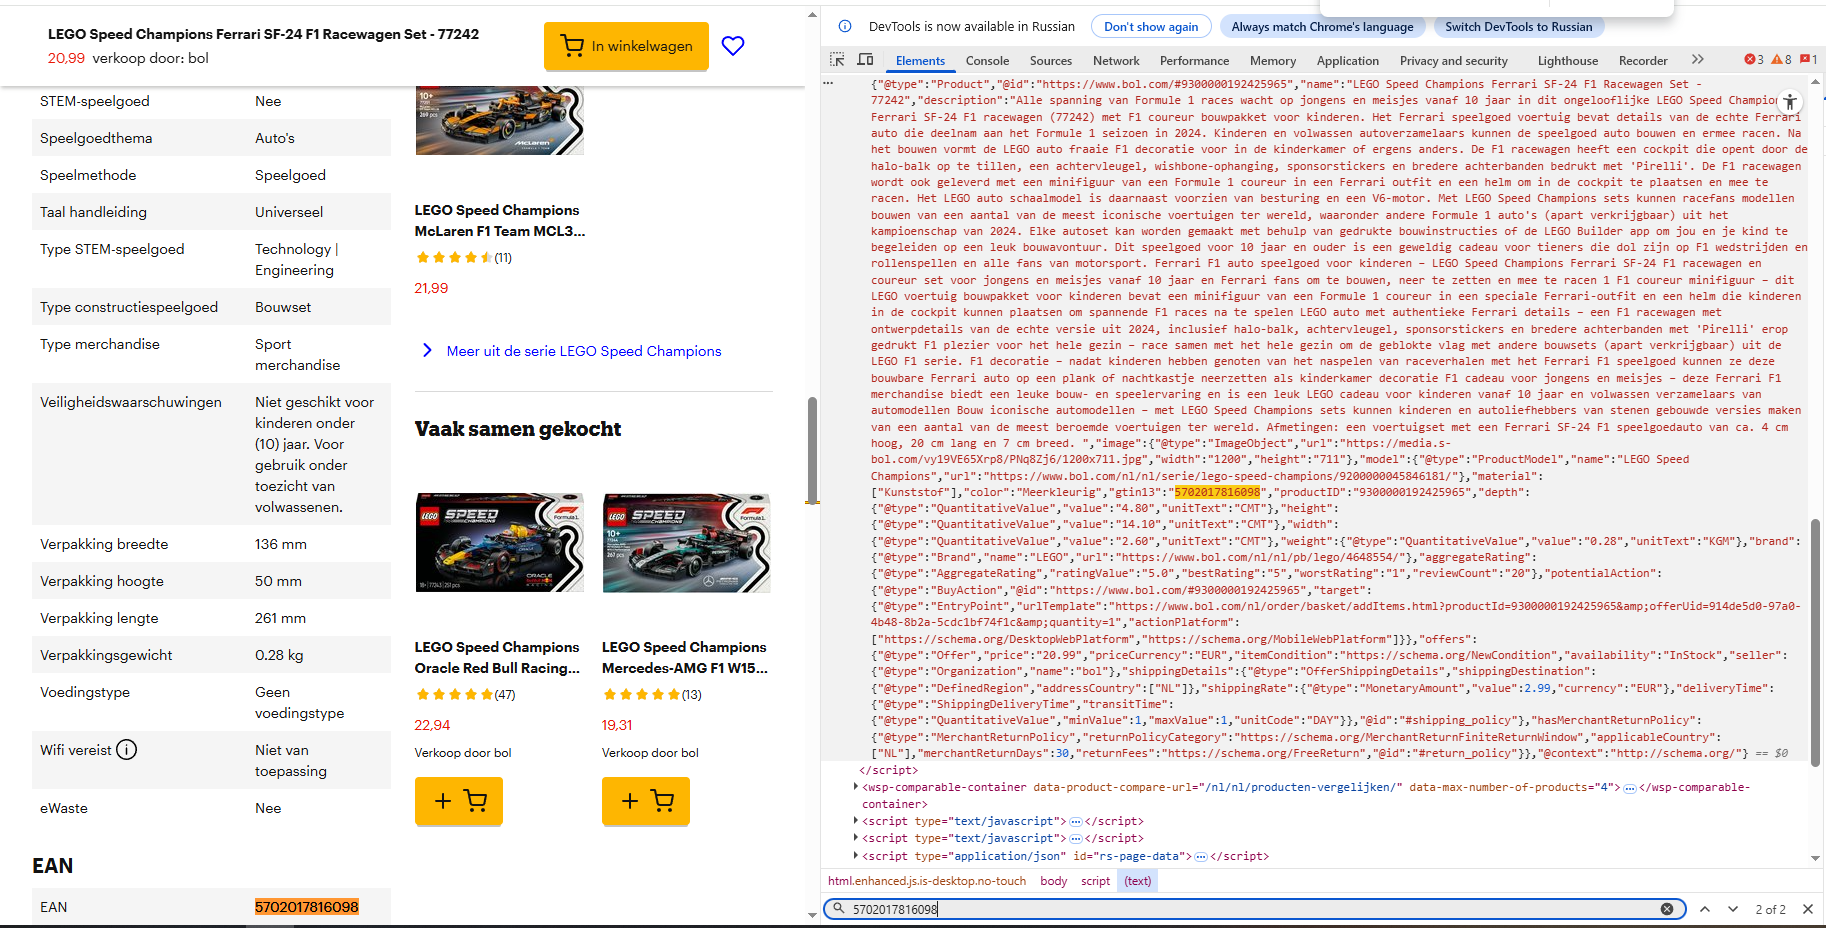Open the DevTools inspect element picker

click(x=837, y=60)
